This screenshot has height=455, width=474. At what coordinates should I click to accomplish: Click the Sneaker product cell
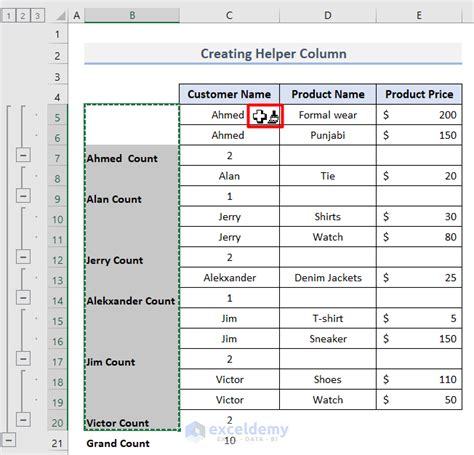pos(328,338)
